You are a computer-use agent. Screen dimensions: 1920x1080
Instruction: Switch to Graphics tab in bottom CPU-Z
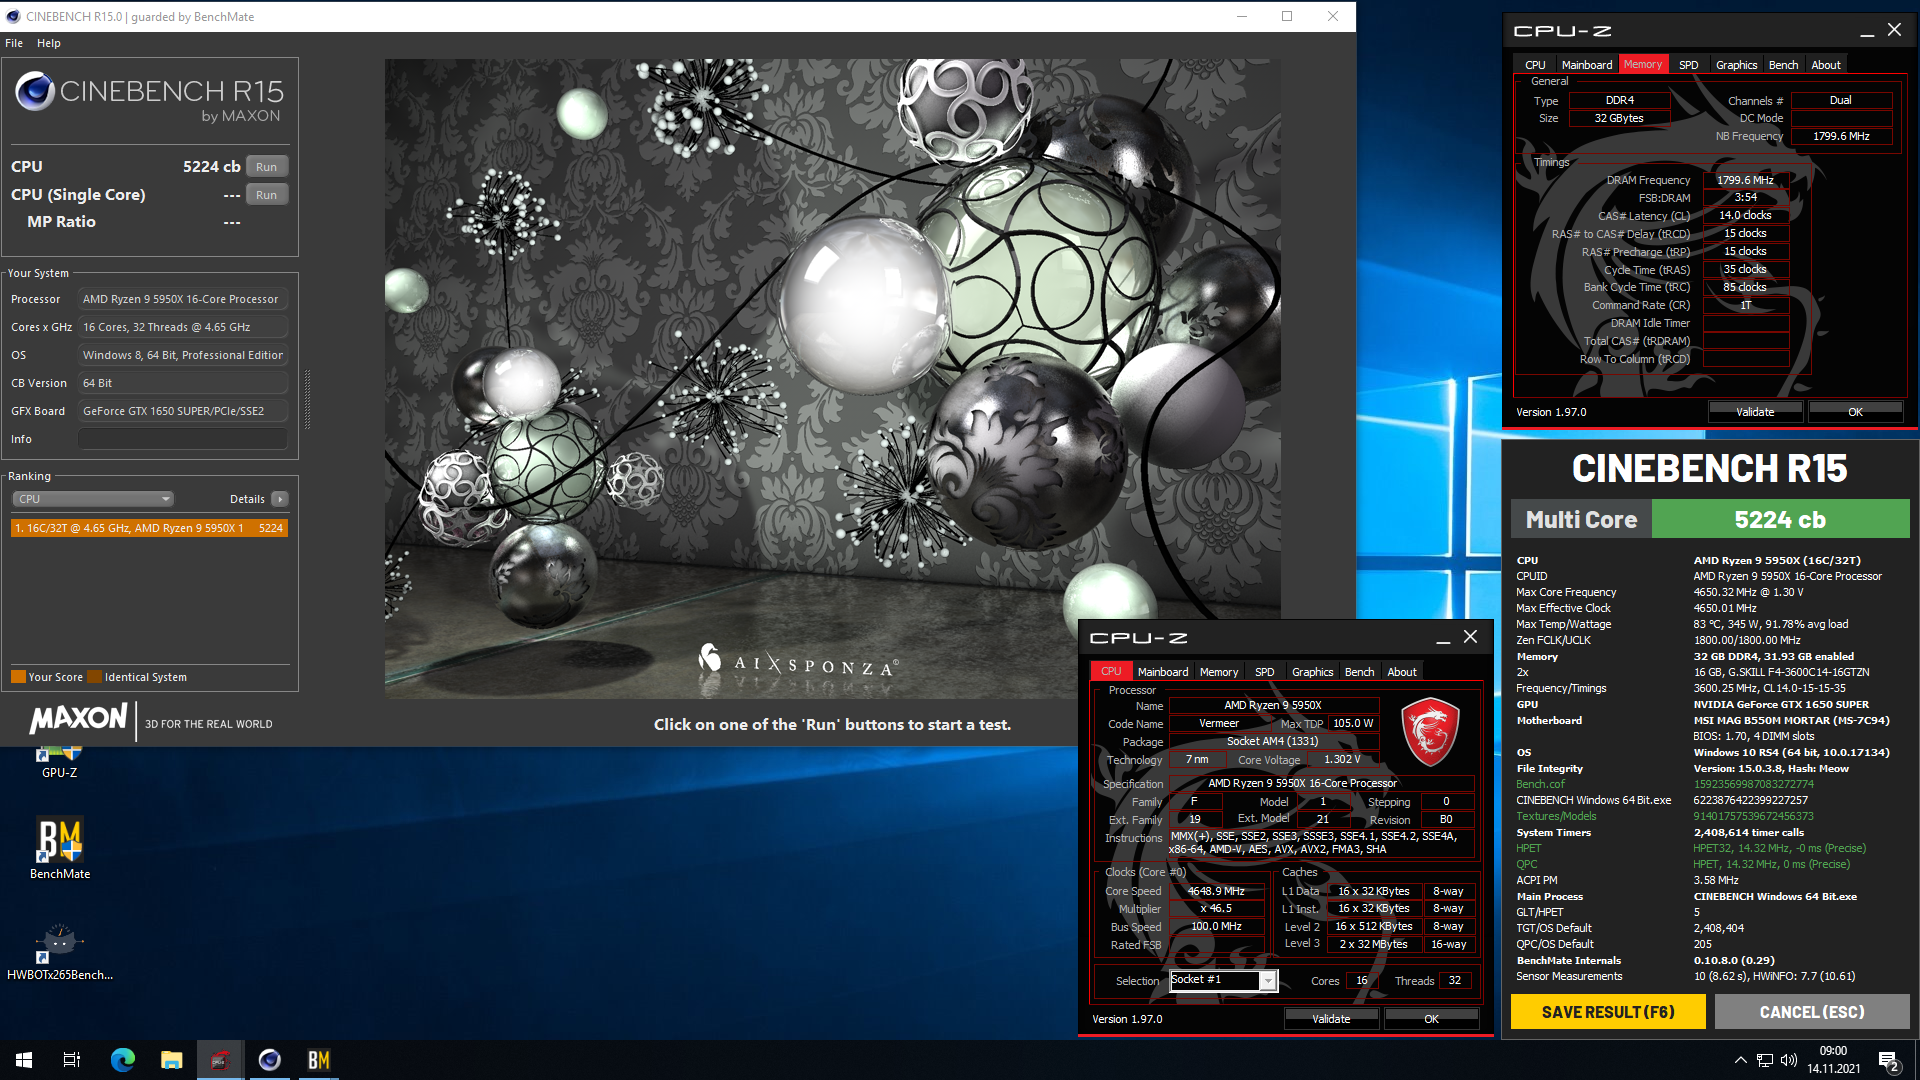point(1312,672)
